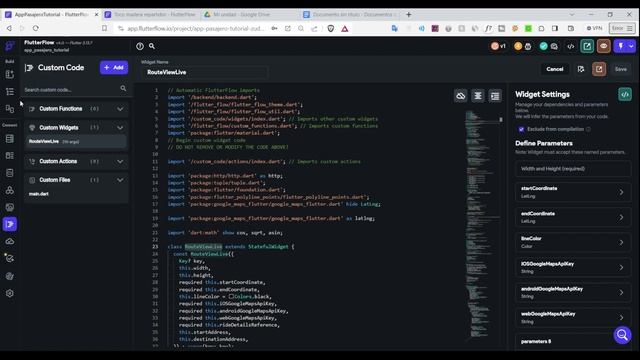
Task: Click the code editor minimap scrollbar handle
Action: coord(501,120)
